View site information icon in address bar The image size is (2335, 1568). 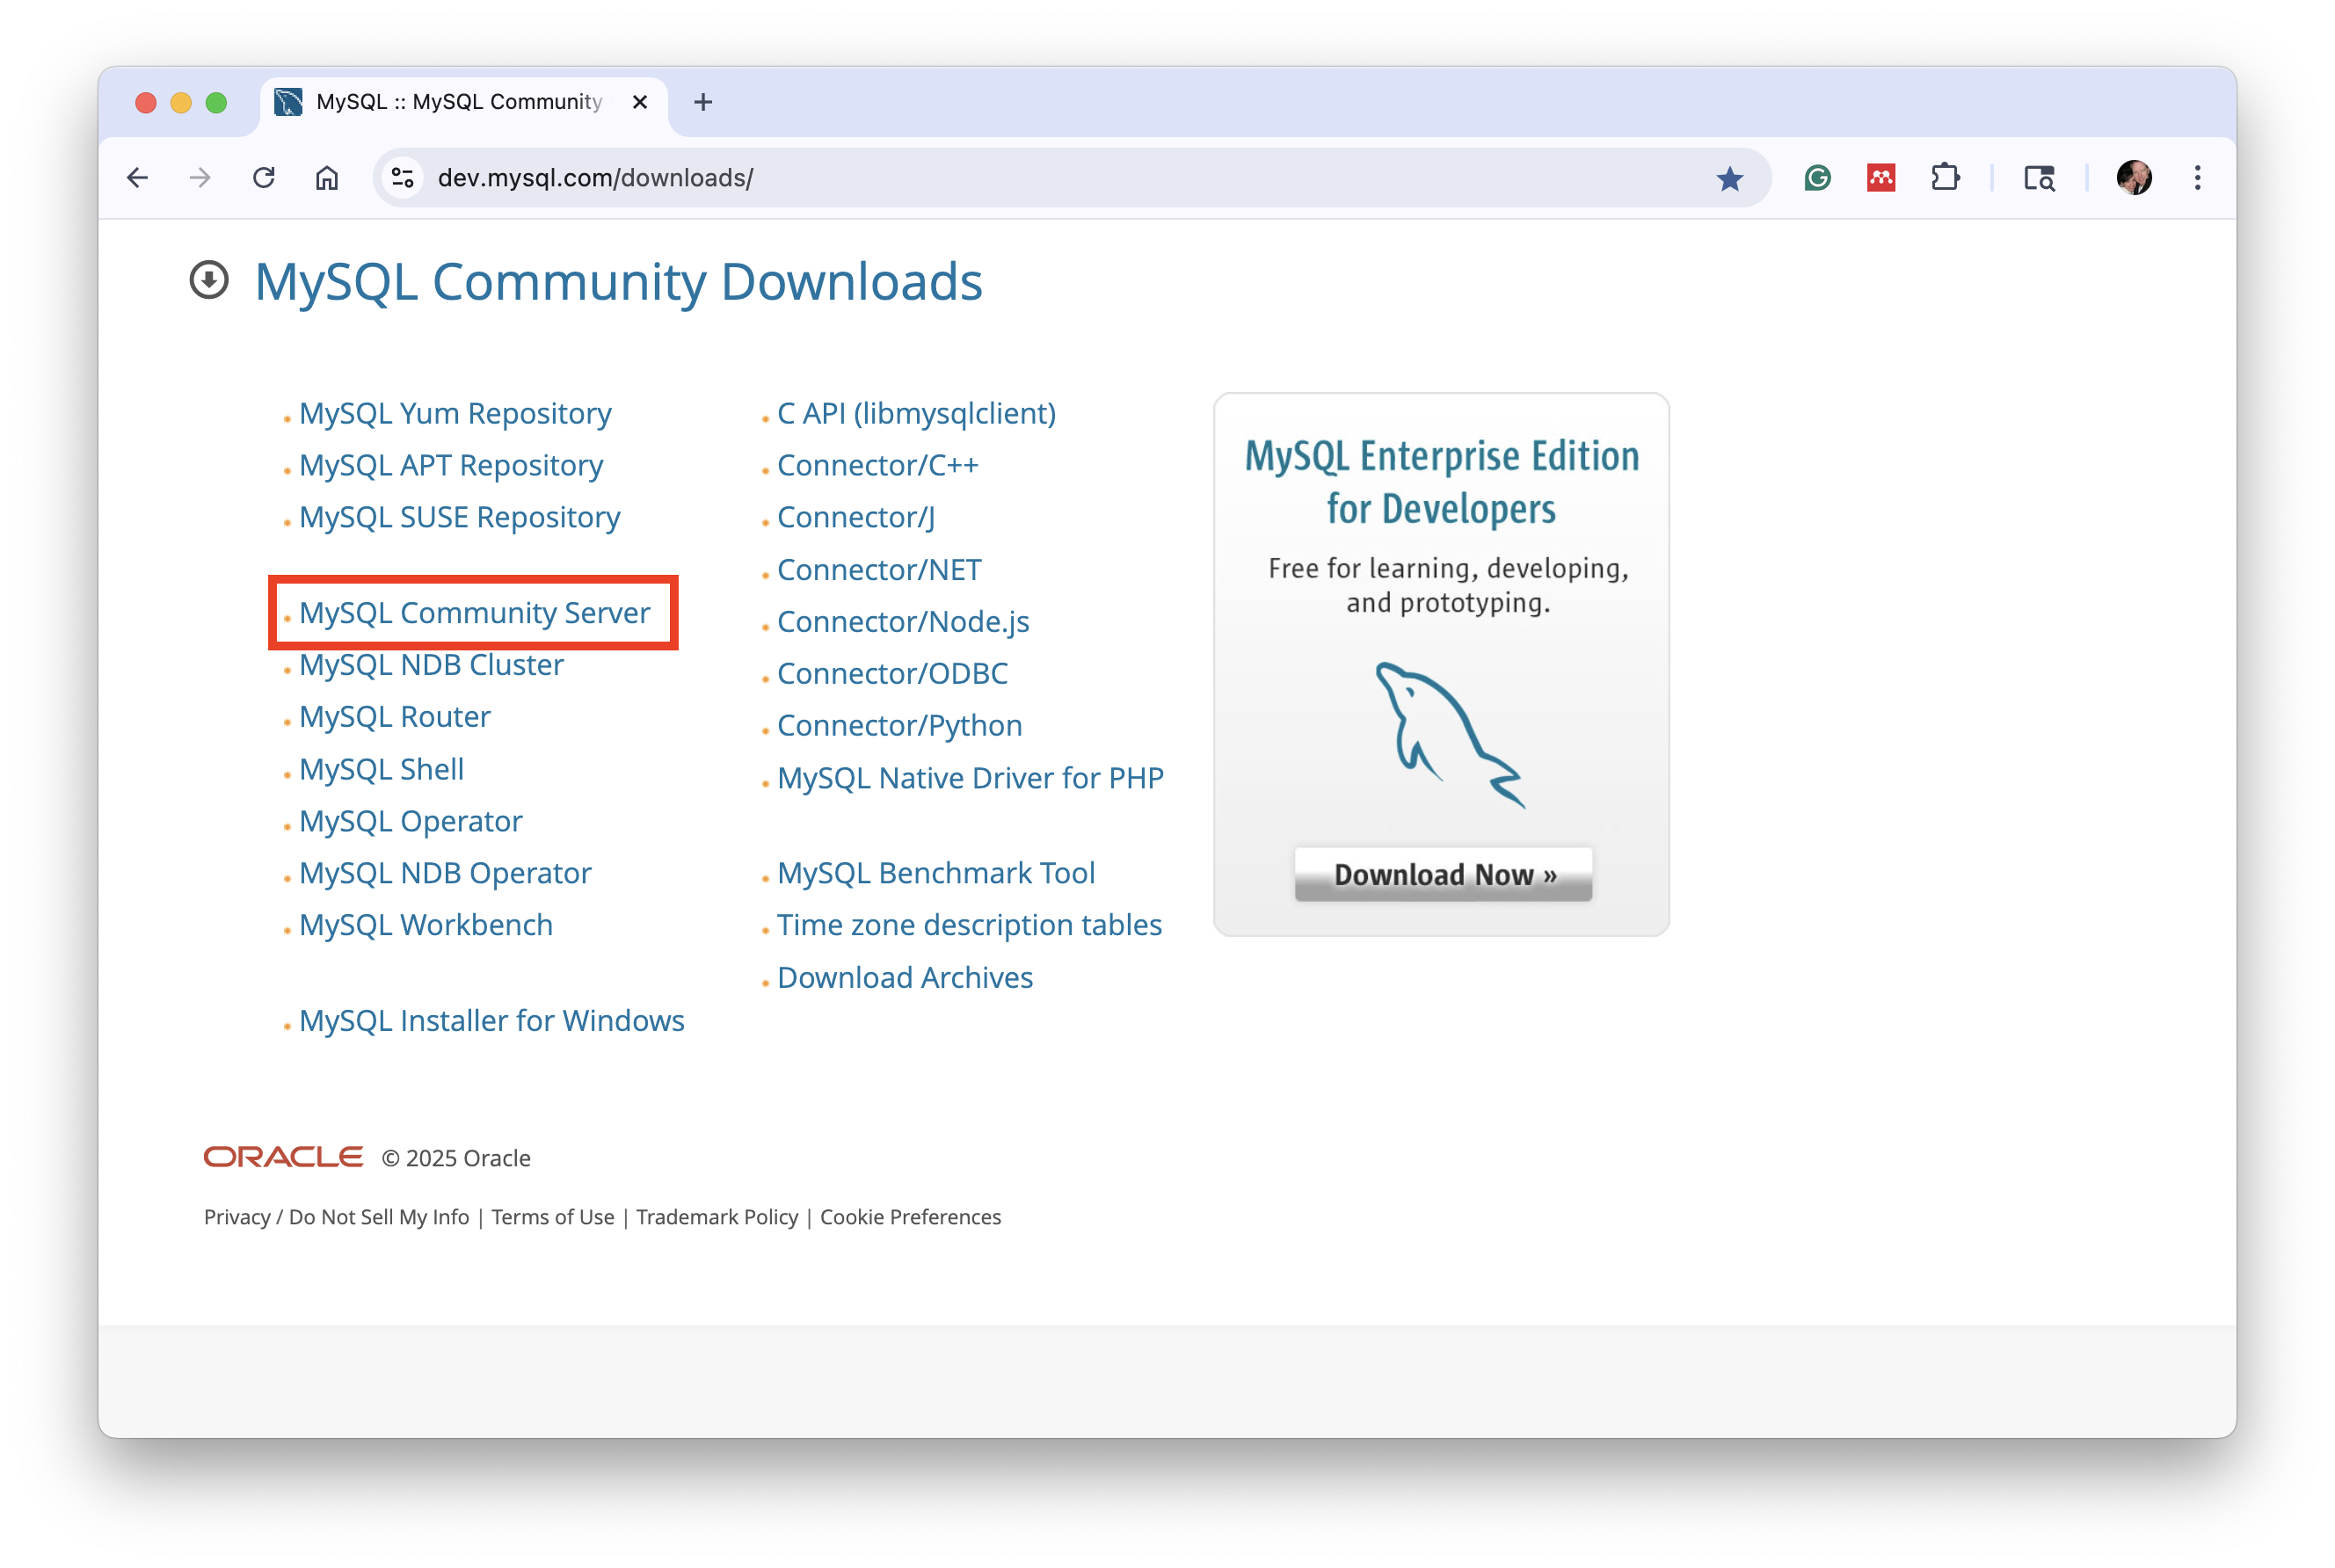tap(403, 178)
